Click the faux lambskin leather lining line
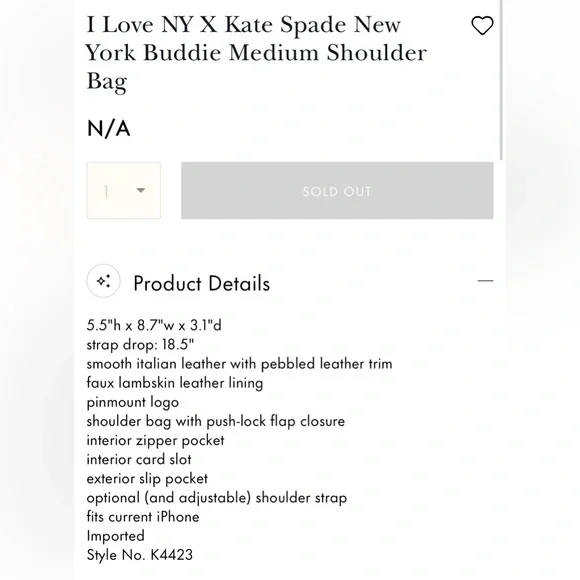This screenshot has width=580, height=580. [x=175, y=383]
